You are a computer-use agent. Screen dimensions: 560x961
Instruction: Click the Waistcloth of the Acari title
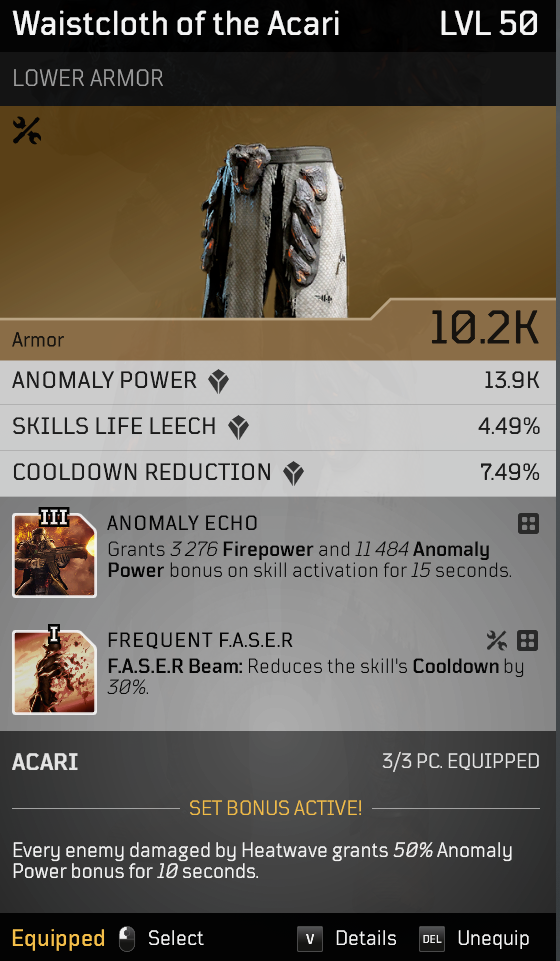176,24
